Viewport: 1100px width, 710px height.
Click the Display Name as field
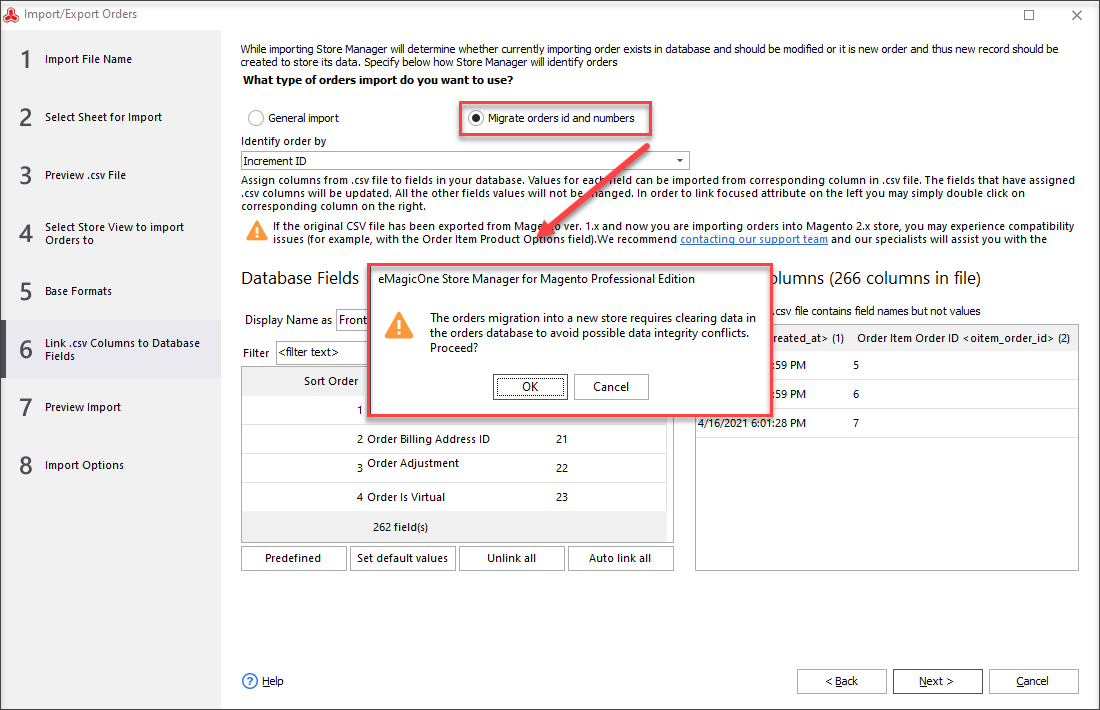(x=351, y=320)
